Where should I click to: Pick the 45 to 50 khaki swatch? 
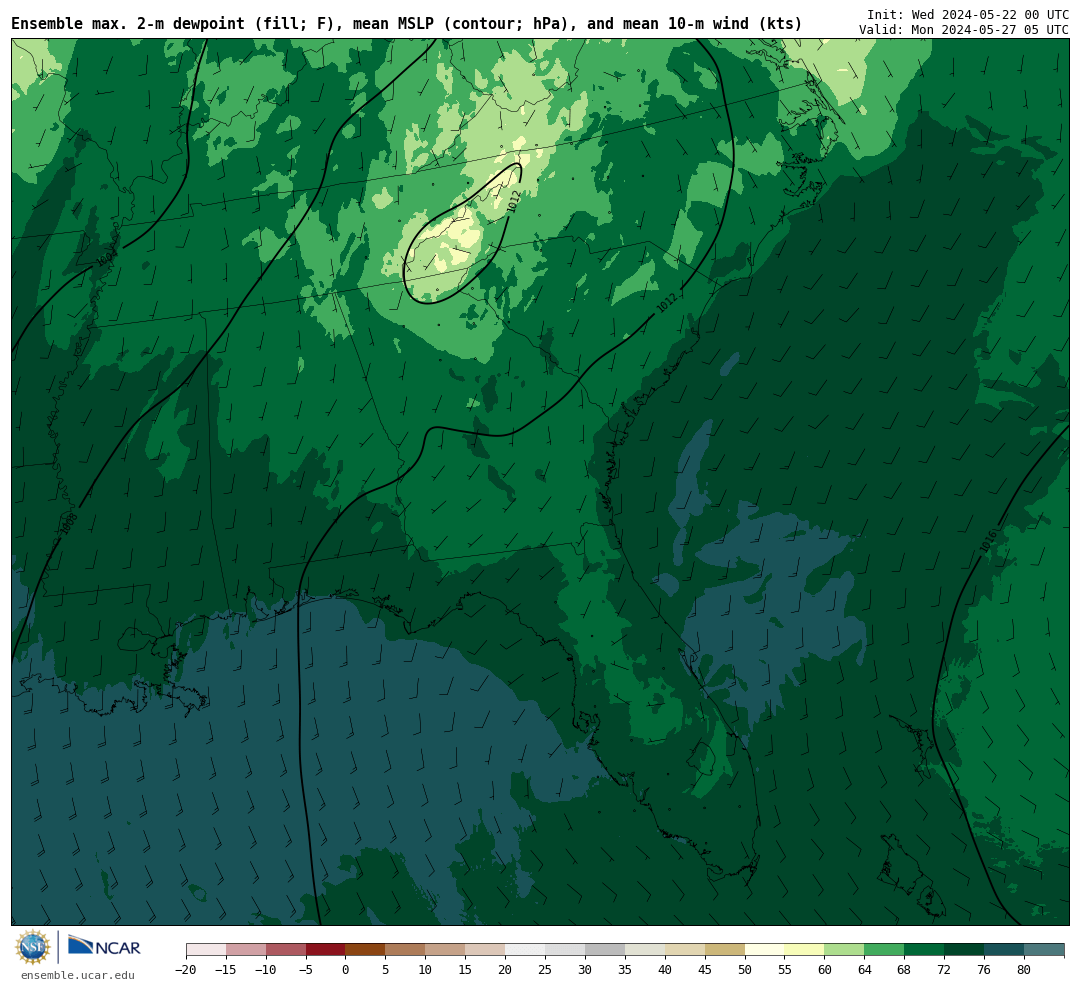click(x=725, y=950)
